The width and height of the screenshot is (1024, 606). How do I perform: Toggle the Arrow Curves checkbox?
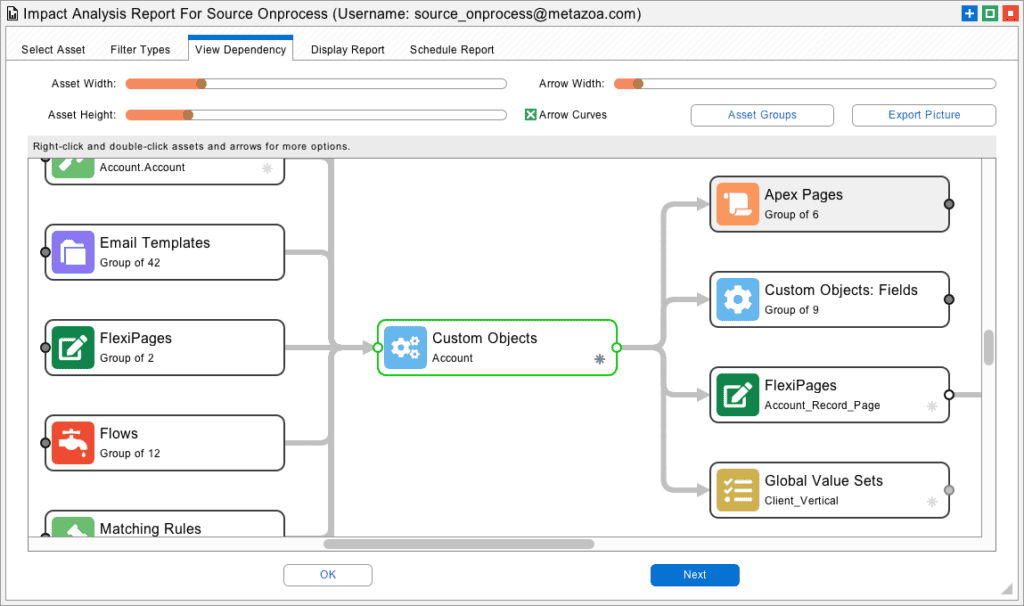click(530, 114)
